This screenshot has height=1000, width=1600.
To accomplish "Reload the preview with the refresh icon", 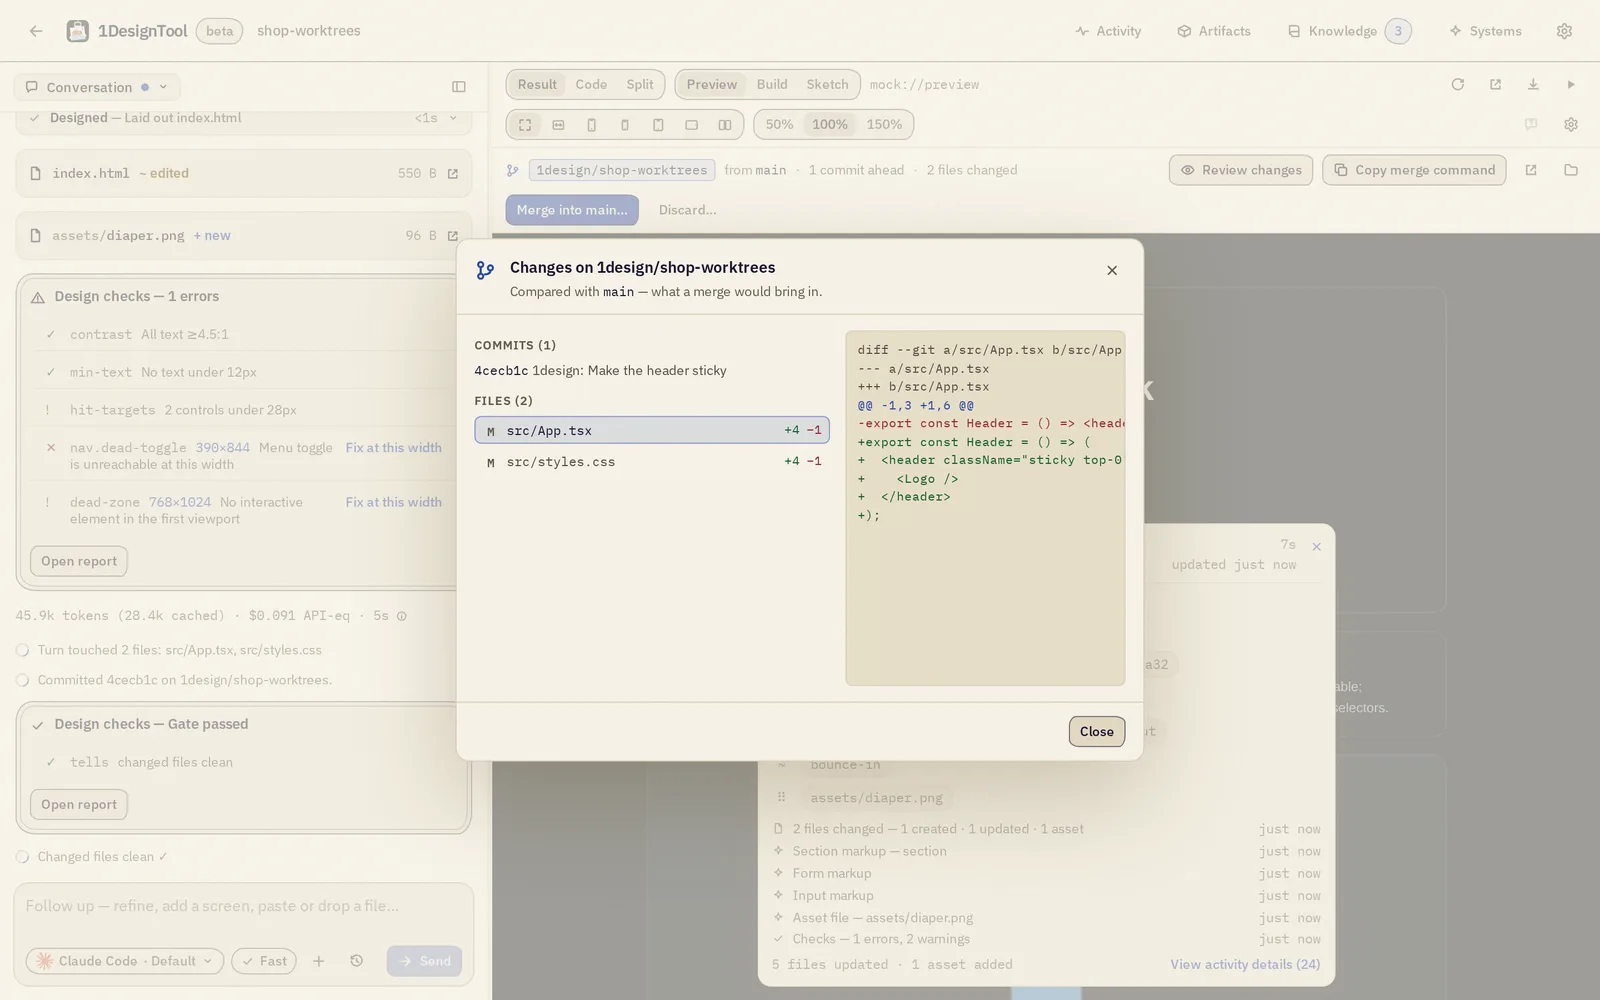I will (1458, 85).
